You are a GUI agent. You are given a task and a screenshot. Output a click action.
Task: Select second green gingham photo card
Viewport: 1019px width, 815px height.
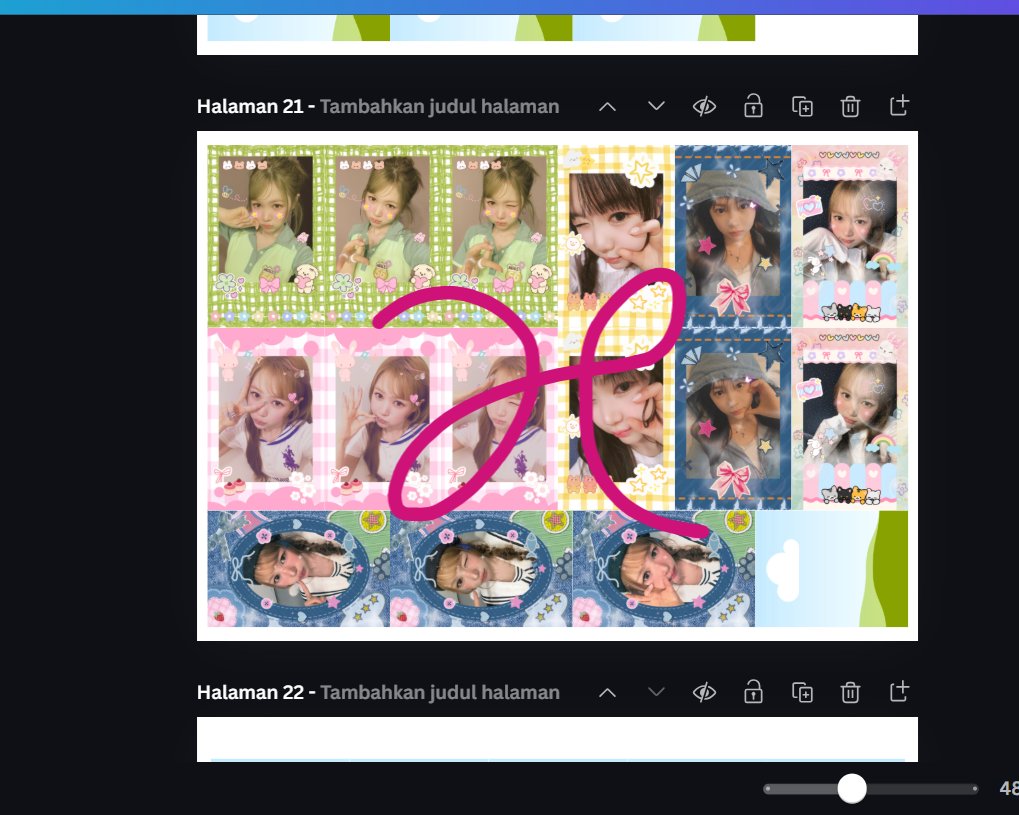pos(383,235)
